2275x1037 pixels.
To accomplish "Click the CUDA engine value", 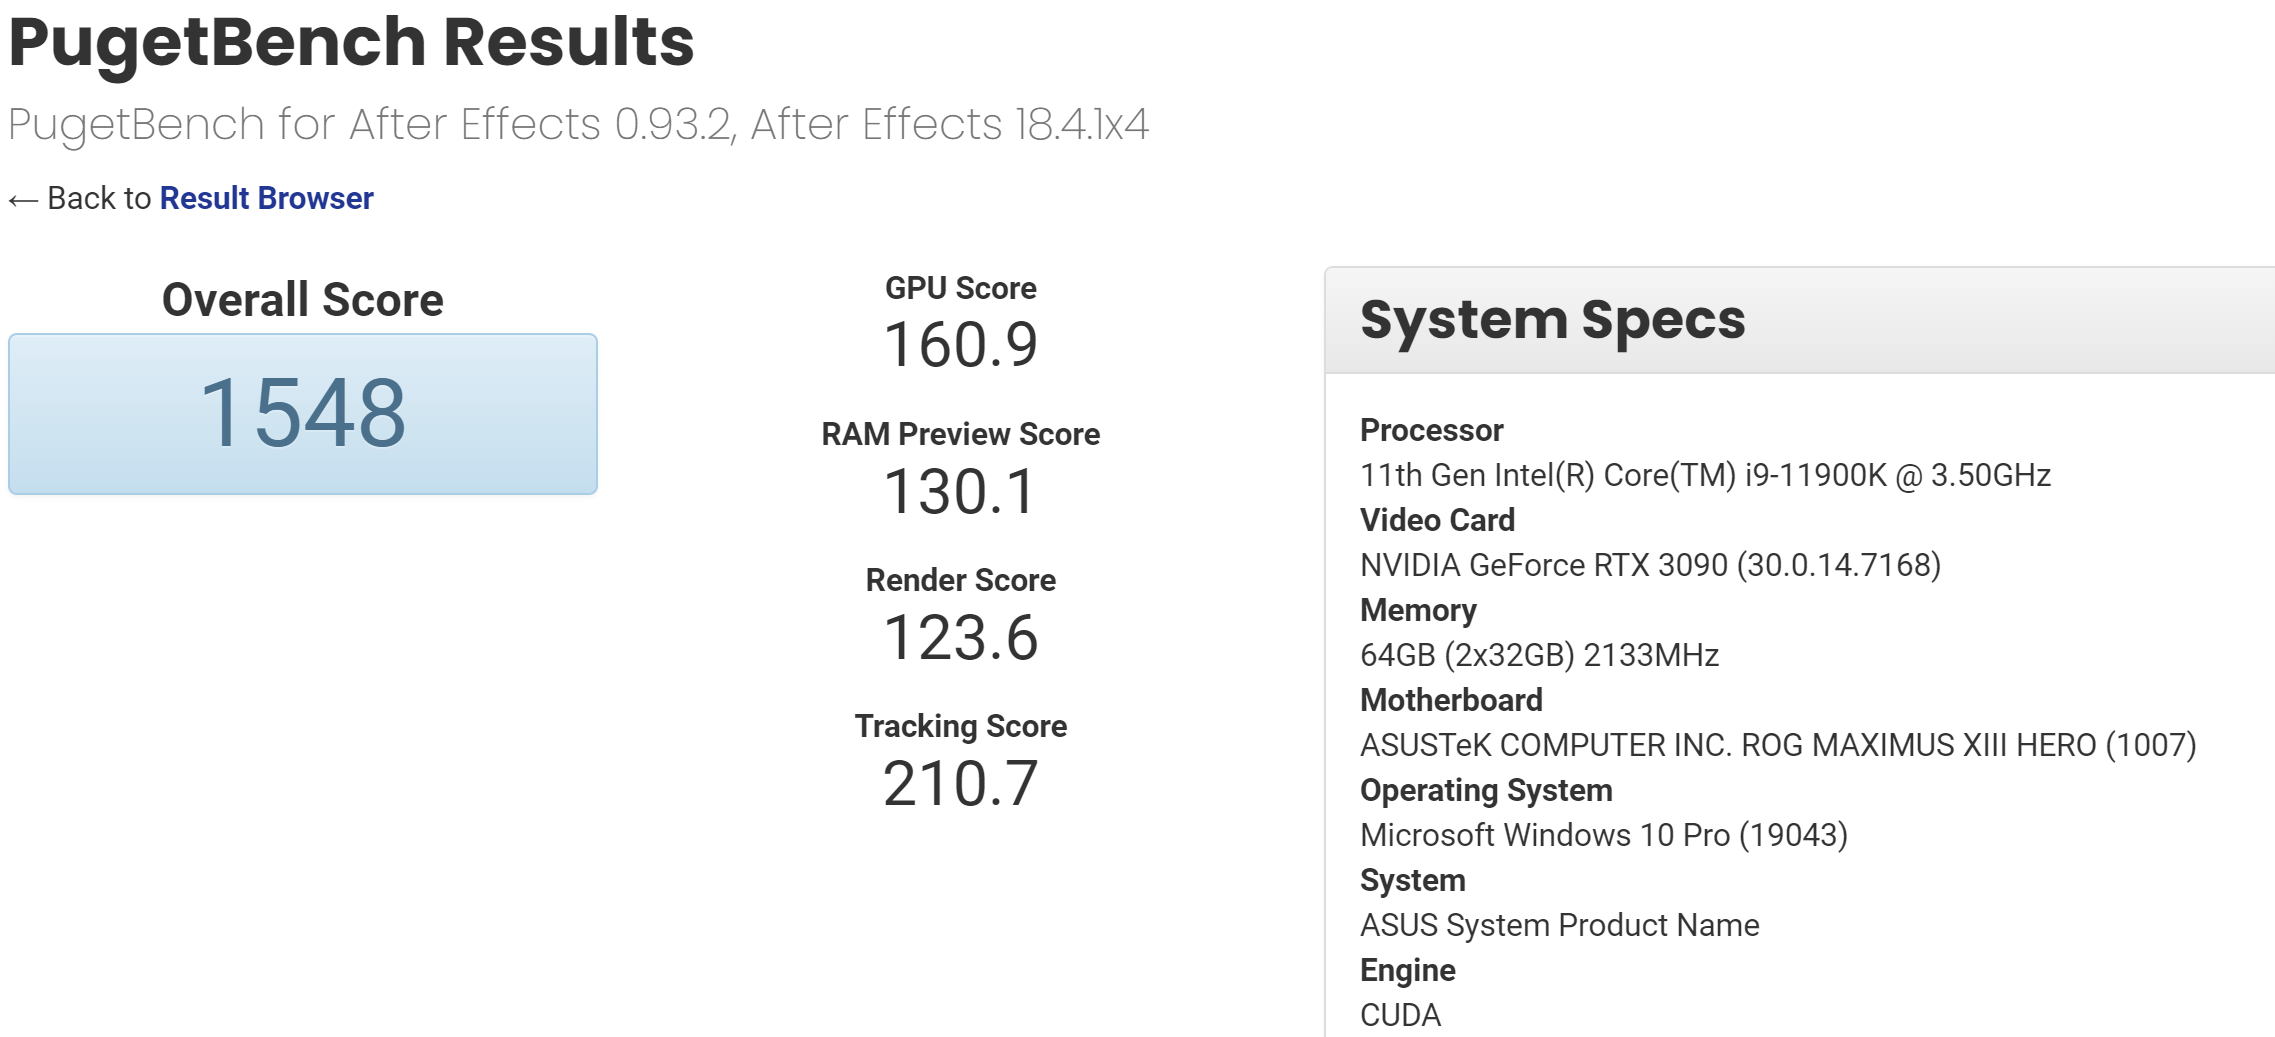I will pyautogui.click(x=1400, y=1015).
